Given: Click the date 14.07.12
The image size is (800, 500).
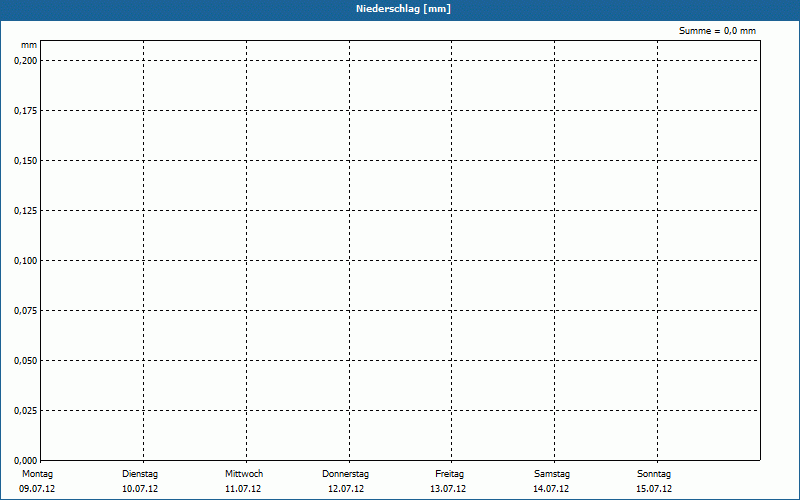Looking at the screenshot, I should [551, 489].
